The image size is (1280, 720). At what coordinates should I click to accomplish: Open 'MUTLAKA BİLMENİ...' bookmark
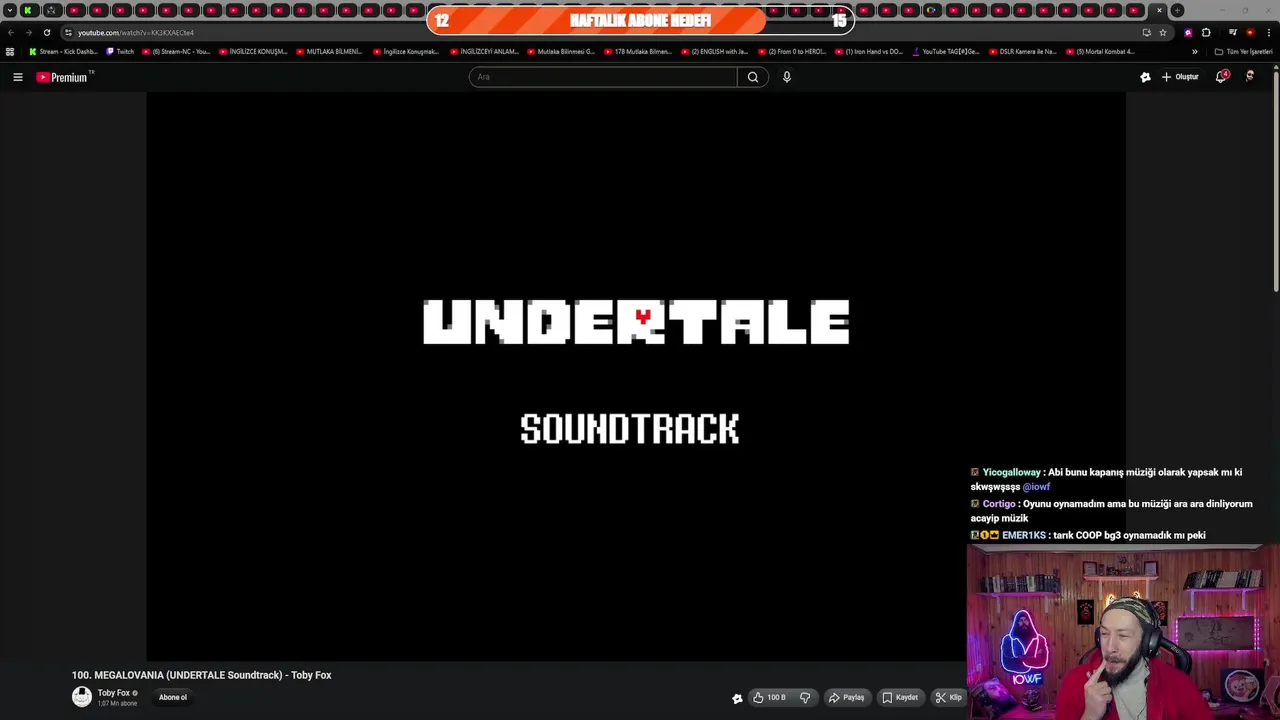tap(329, 51)
